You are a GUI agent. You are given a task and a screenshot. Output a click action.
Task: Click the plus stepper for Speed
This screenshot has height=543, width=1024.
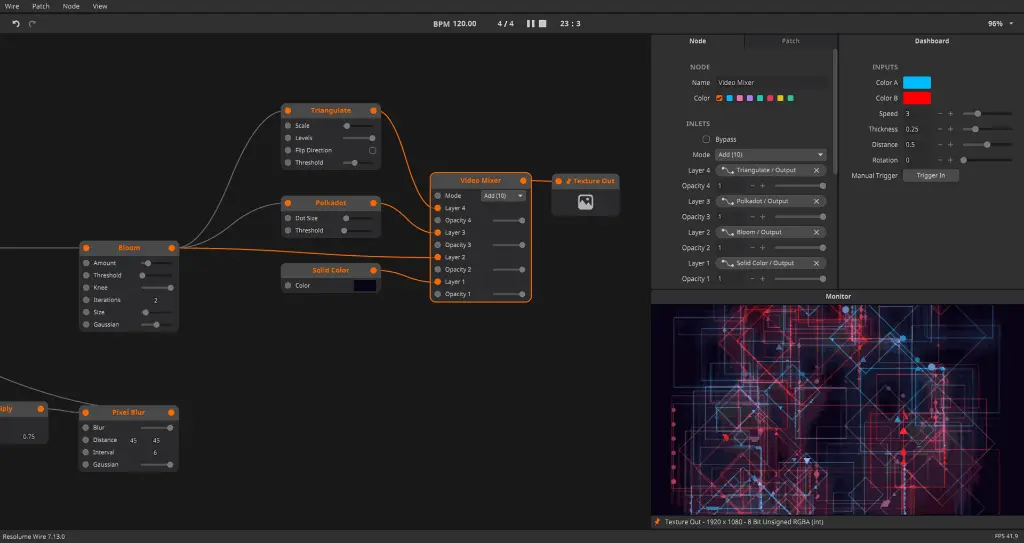point(951,114)
